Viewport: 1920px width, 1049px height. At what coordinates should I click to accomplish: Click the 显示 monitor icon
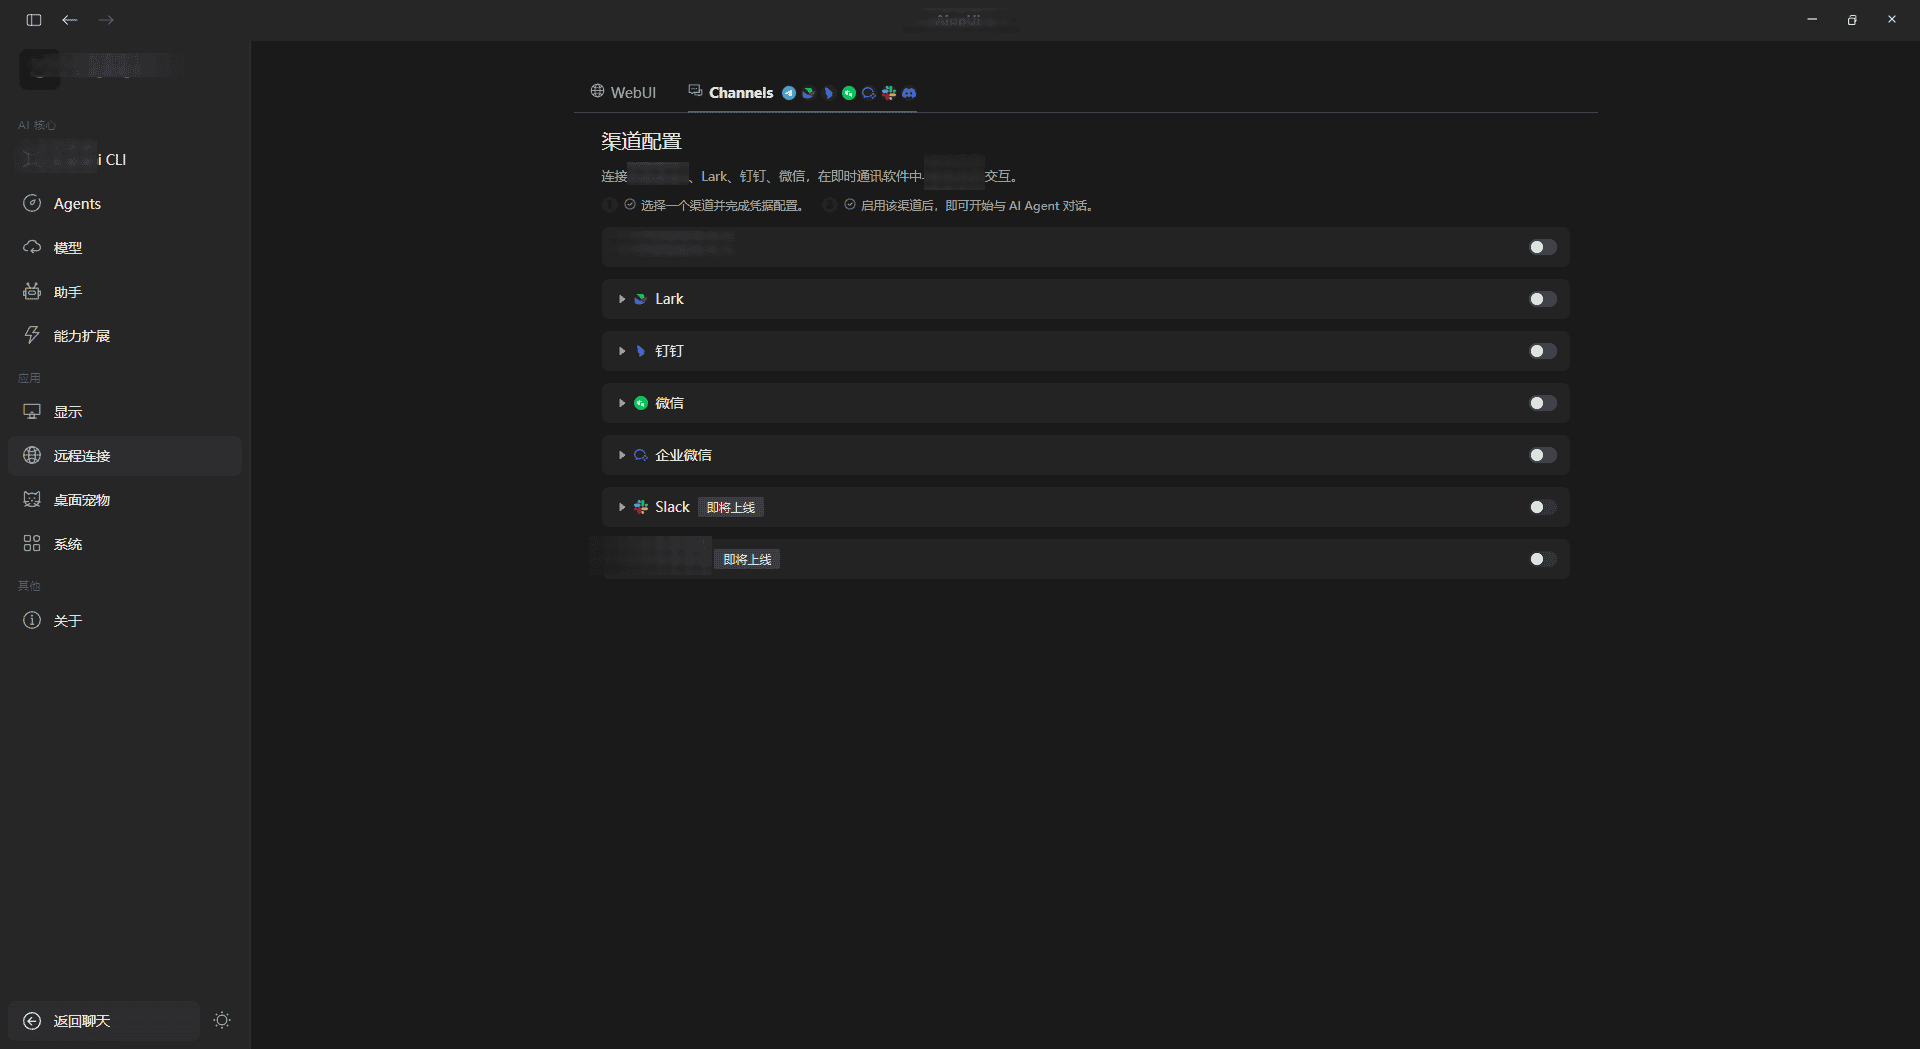pos(32,411)
